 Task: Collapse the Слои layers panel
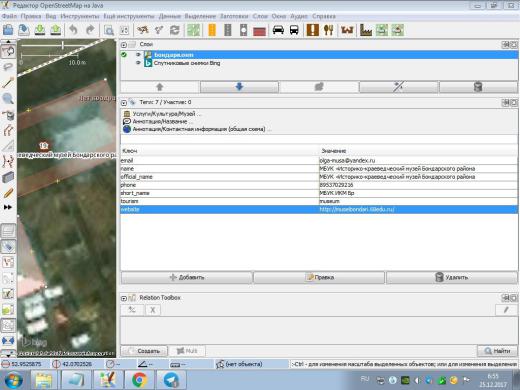[124, 44]
